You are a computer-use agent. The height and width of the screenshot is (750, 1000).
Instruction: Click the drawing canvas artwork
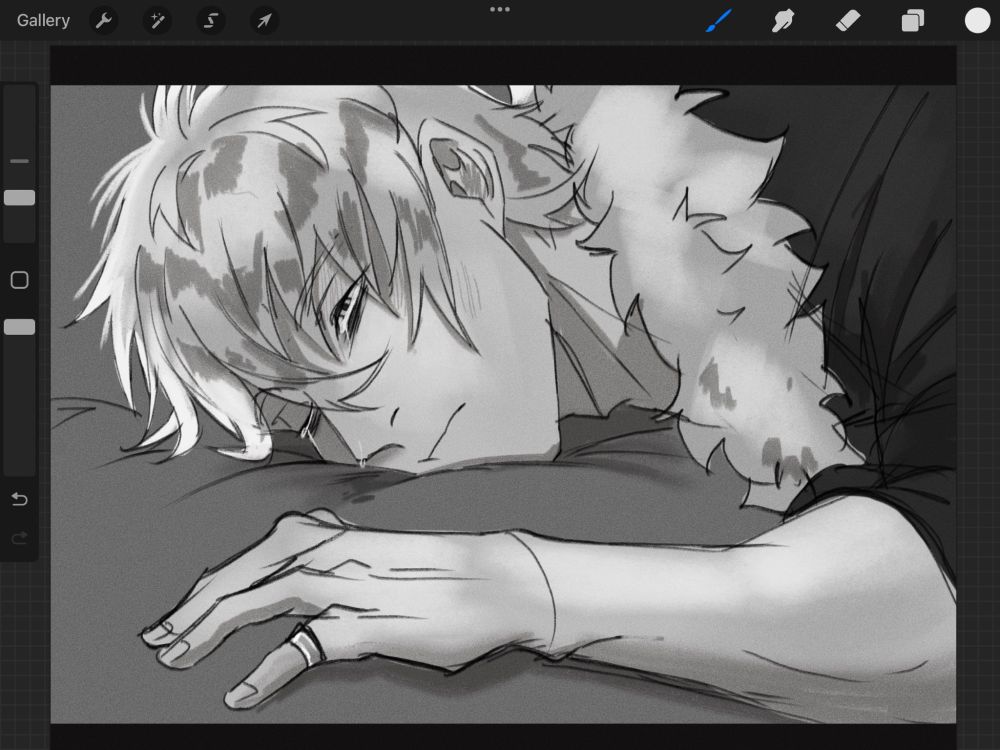click(503, 404)
